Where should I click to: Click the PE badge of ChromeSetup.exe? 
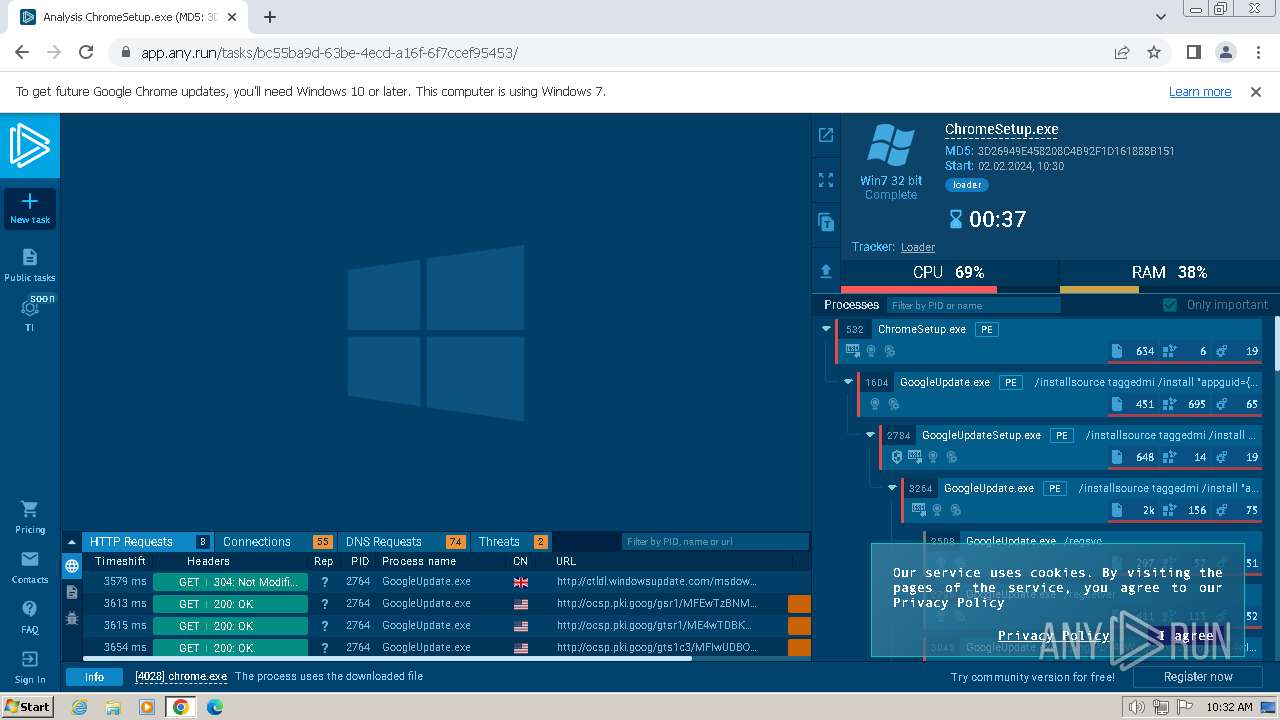(986, 329)
